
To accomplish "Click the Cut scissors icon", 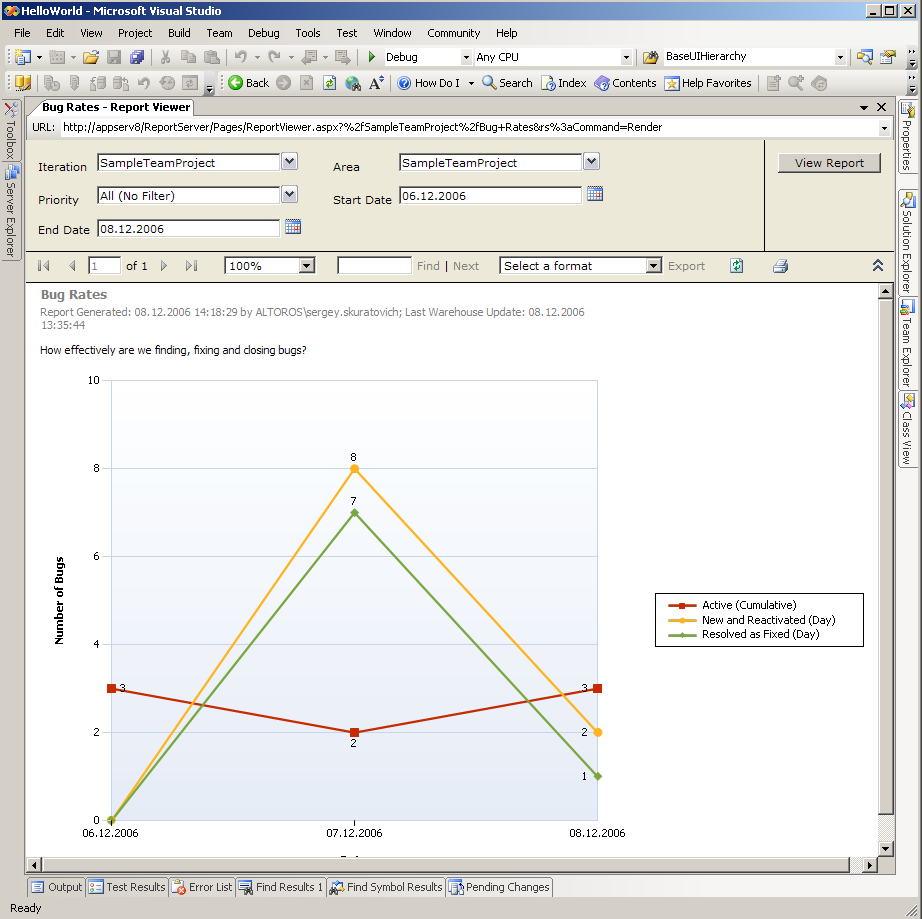I will pyautogui.click(x=165, y=57).
